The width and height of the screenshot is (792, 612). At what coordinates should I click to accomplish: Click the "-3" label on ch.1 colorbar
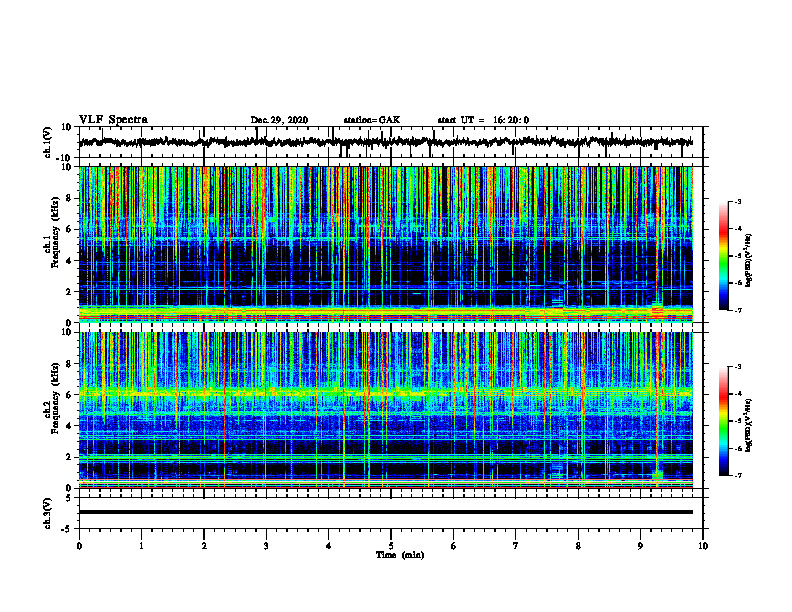[x=737, y=201]
